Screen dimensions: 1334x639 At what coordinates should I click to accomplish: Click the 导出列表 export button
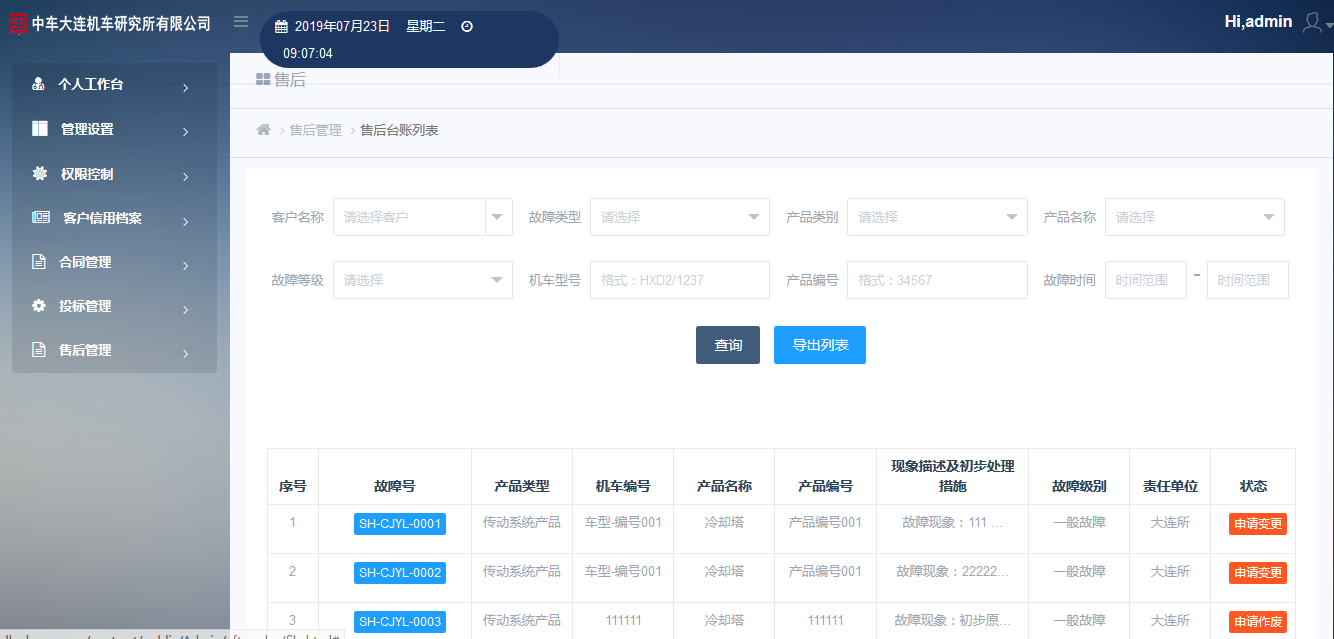pyautogui.click(x=819, y=345)
